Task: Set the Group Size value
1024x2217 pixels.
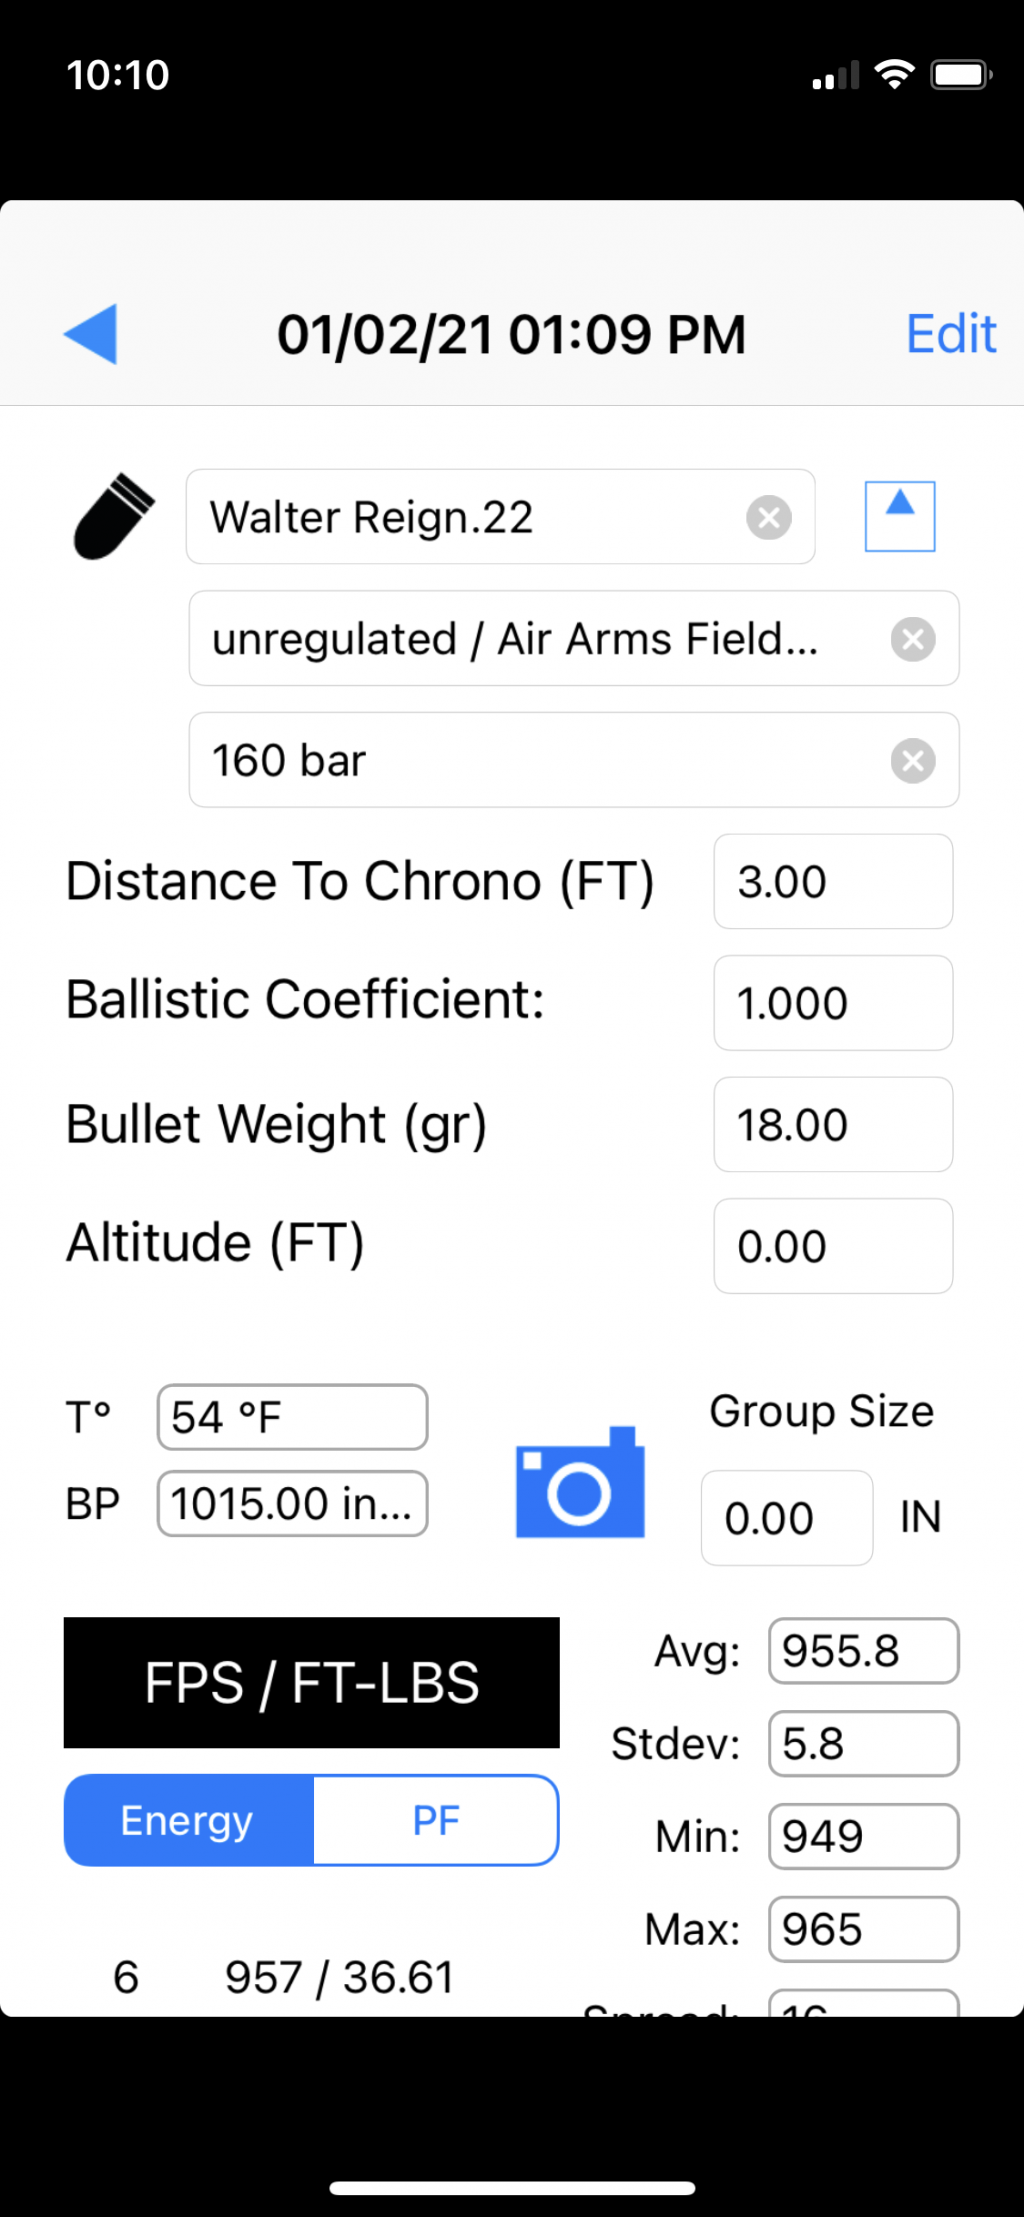Action: click(x=787, y=1518)
